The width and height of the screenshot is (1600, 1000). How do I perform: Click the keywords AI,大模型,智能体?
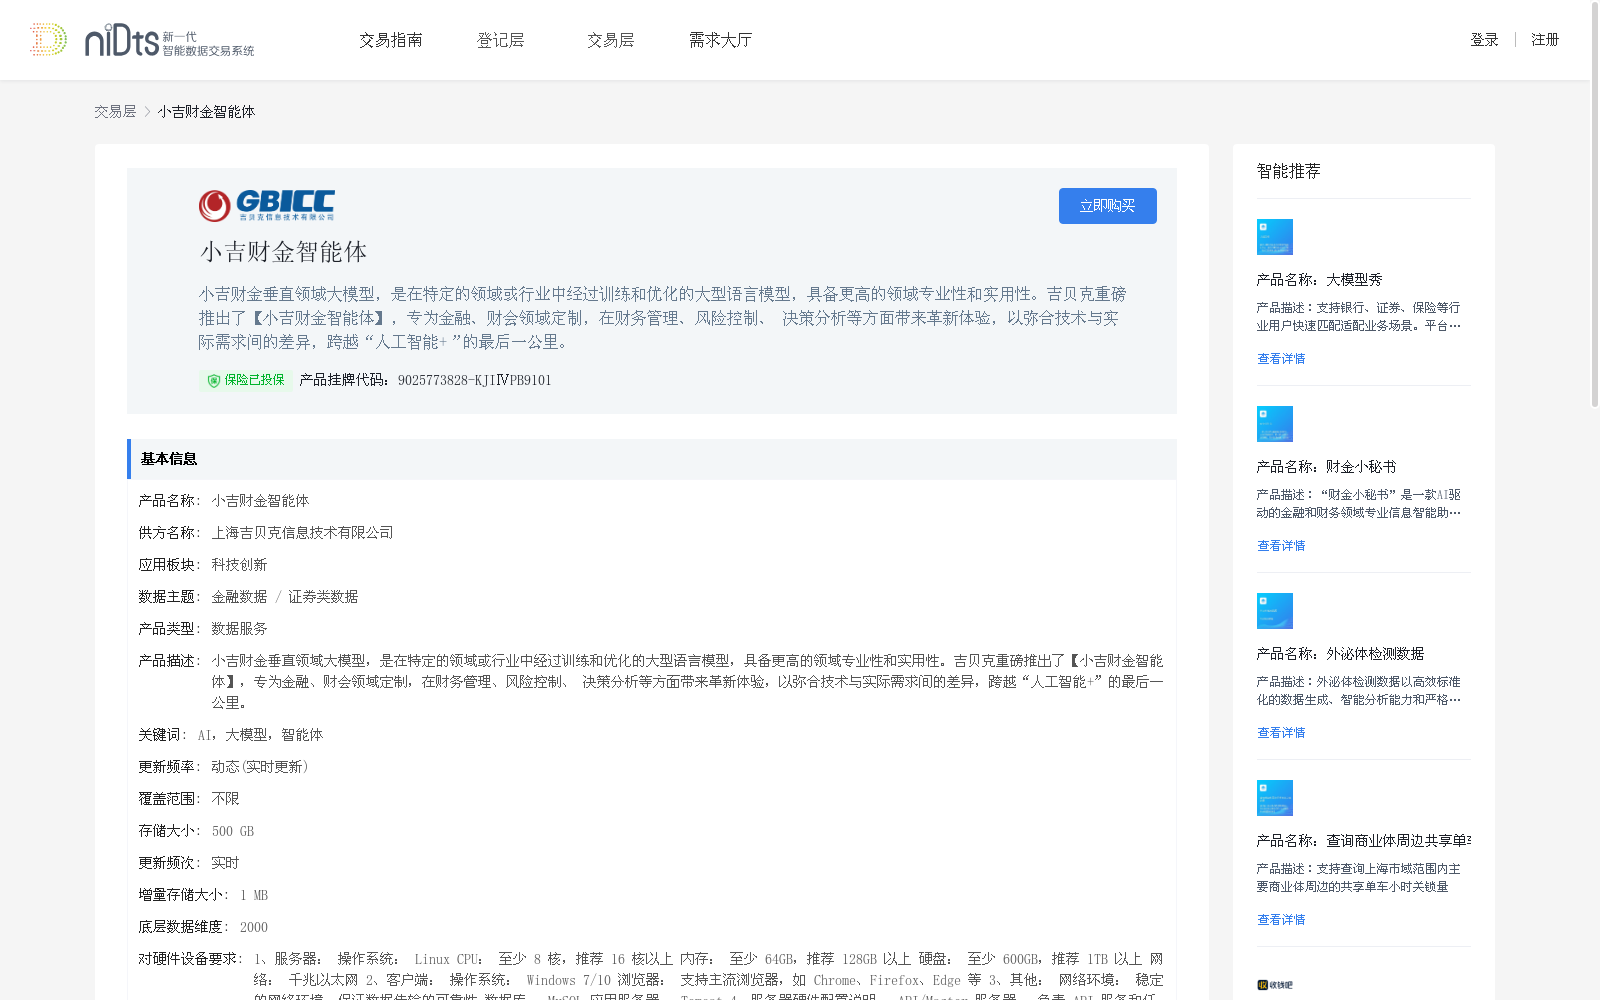[260, 735]
